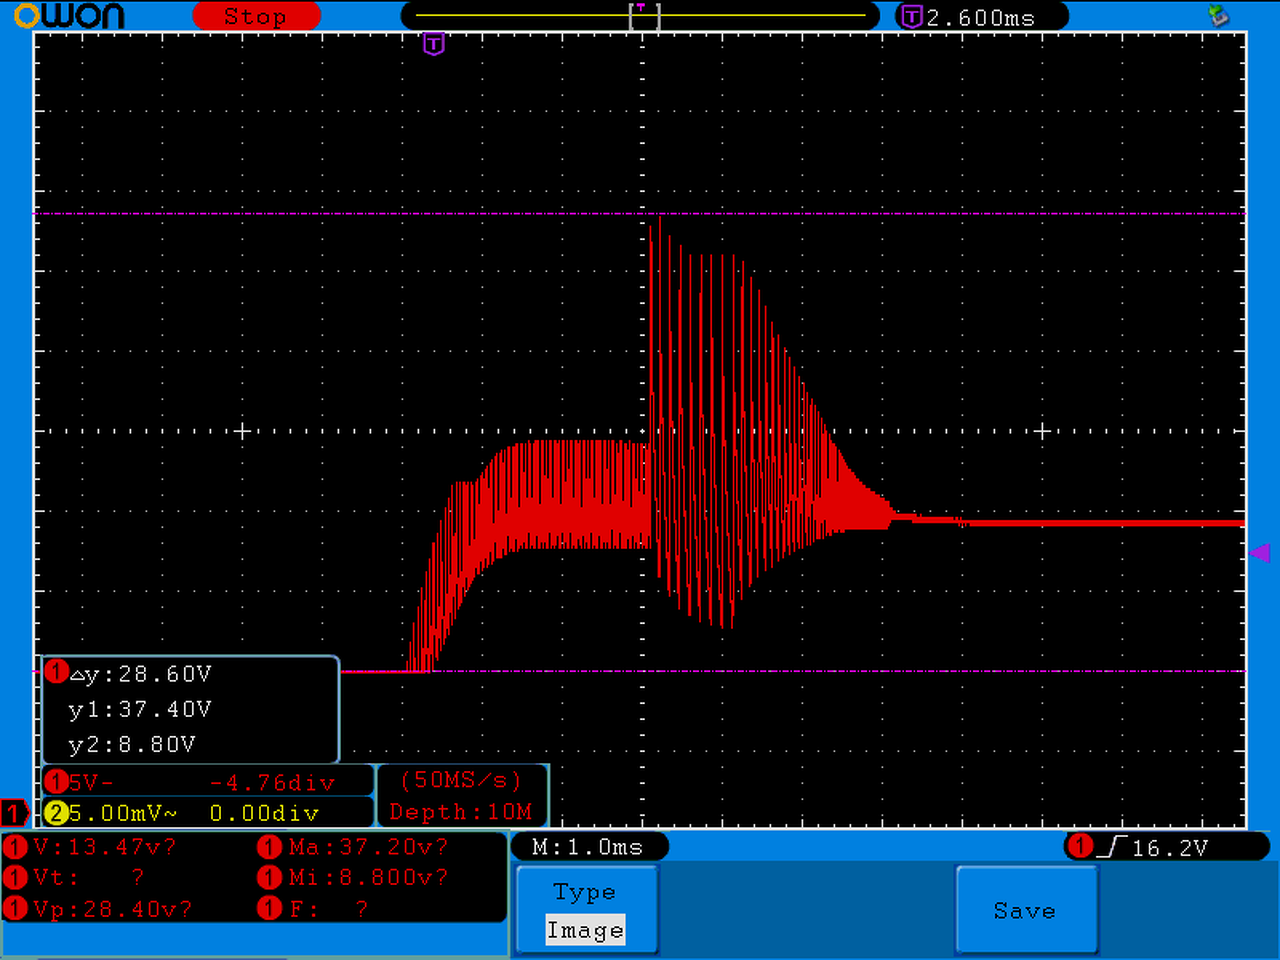Open the Type Image menu option

coord(586,909)
